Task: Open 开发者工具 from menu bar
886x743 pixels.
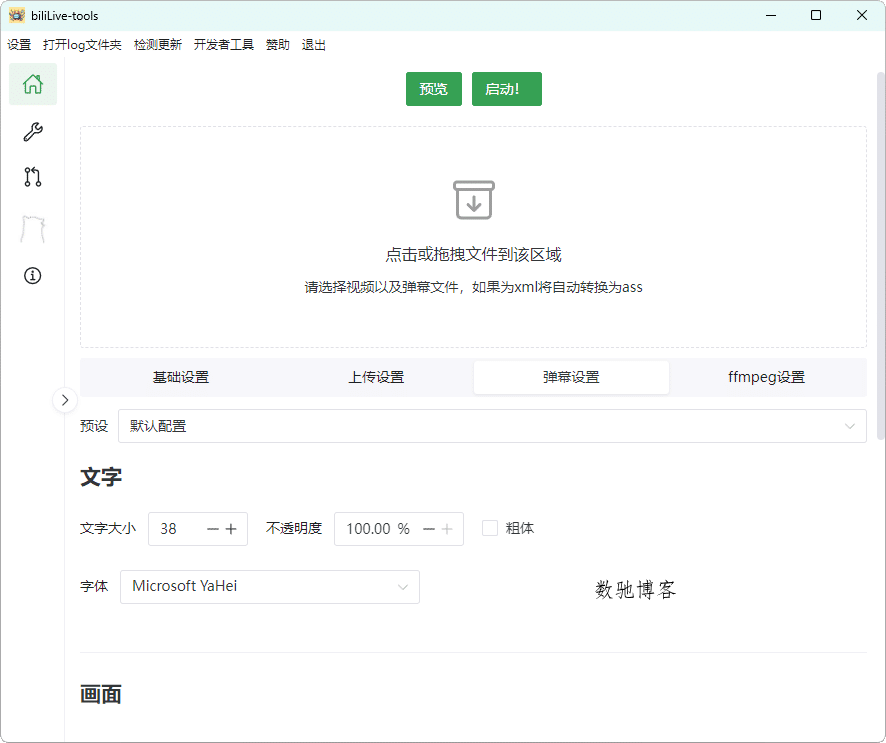Action: coord(224,45)
